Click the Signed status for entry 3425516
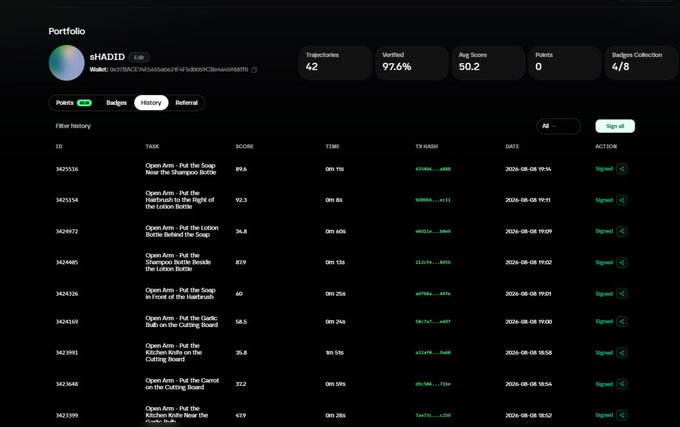Viewport: 680px width, 427px height. coord(604,169)
